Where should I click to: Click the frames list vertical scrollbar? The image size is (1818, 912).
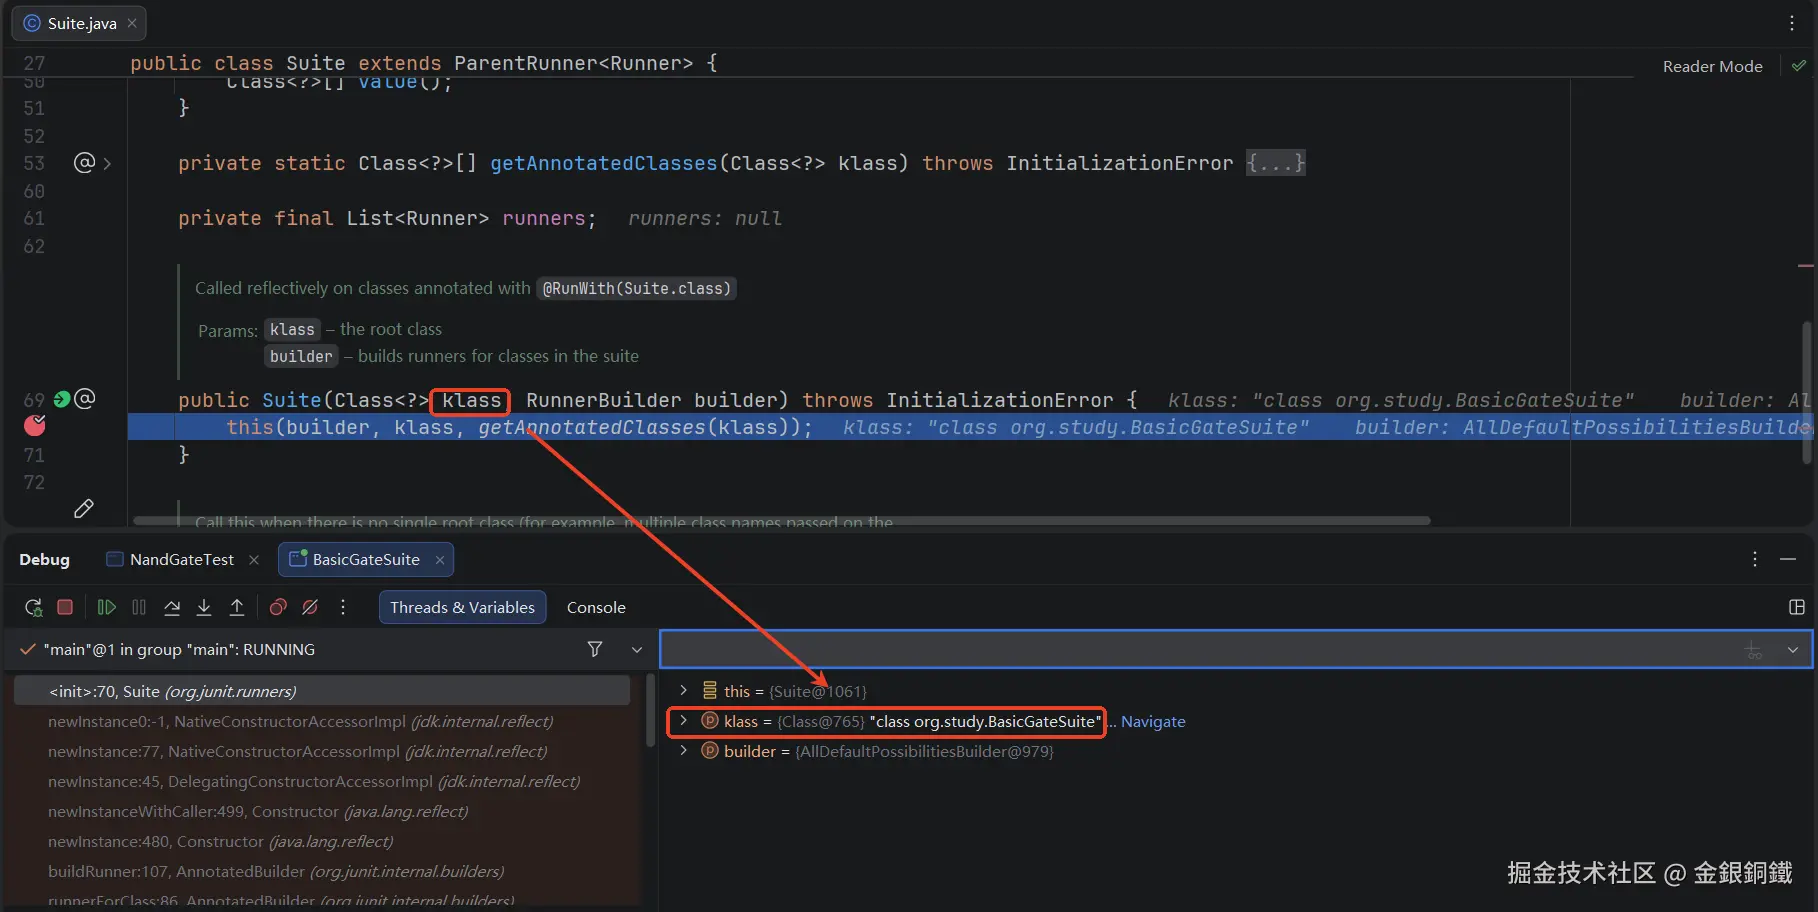coord(650,710)
